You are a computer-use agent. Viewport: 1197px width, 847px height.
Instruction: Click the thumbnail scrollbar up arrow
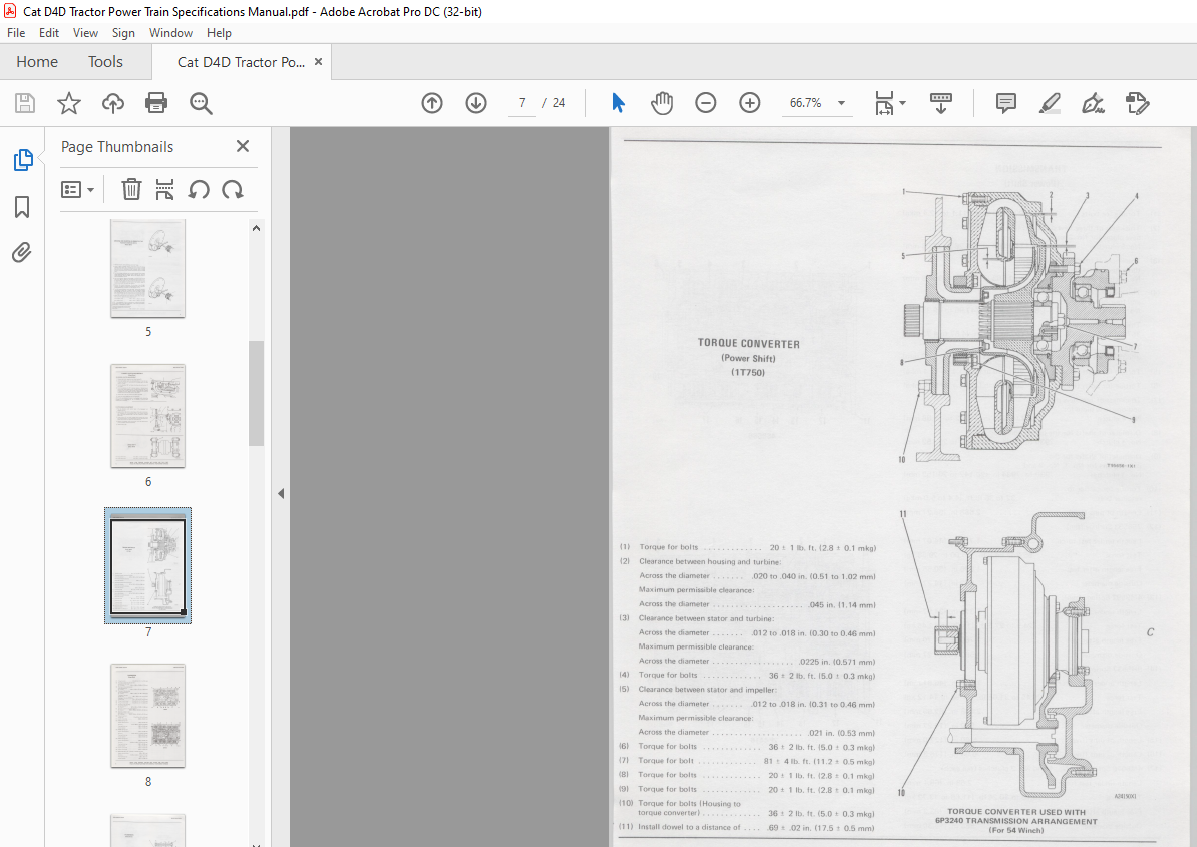[x=256, y=228]
